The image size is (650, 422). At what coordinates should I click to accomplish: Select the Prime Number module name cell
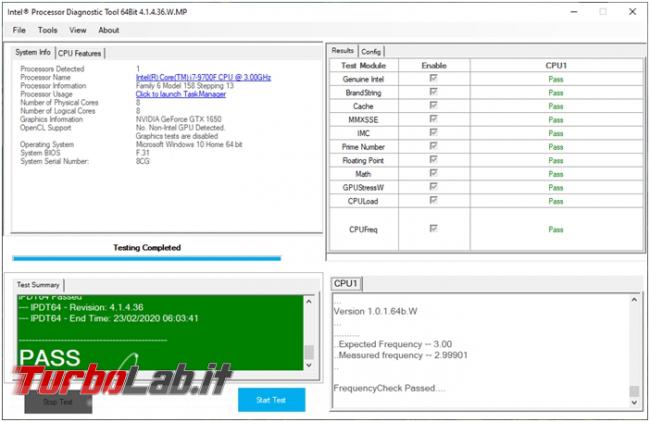(x=364, y=147)
